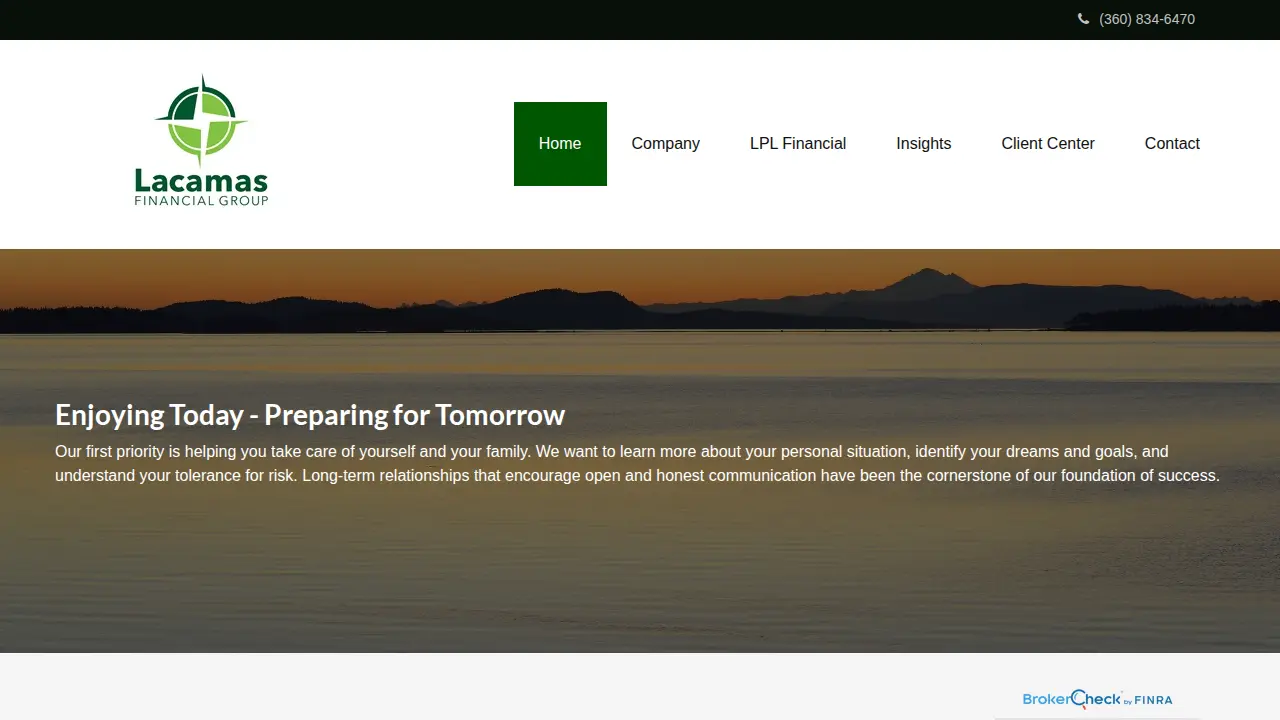
Task: Click the paragraph beginning "Our first priority"
Action: (638, 464)
